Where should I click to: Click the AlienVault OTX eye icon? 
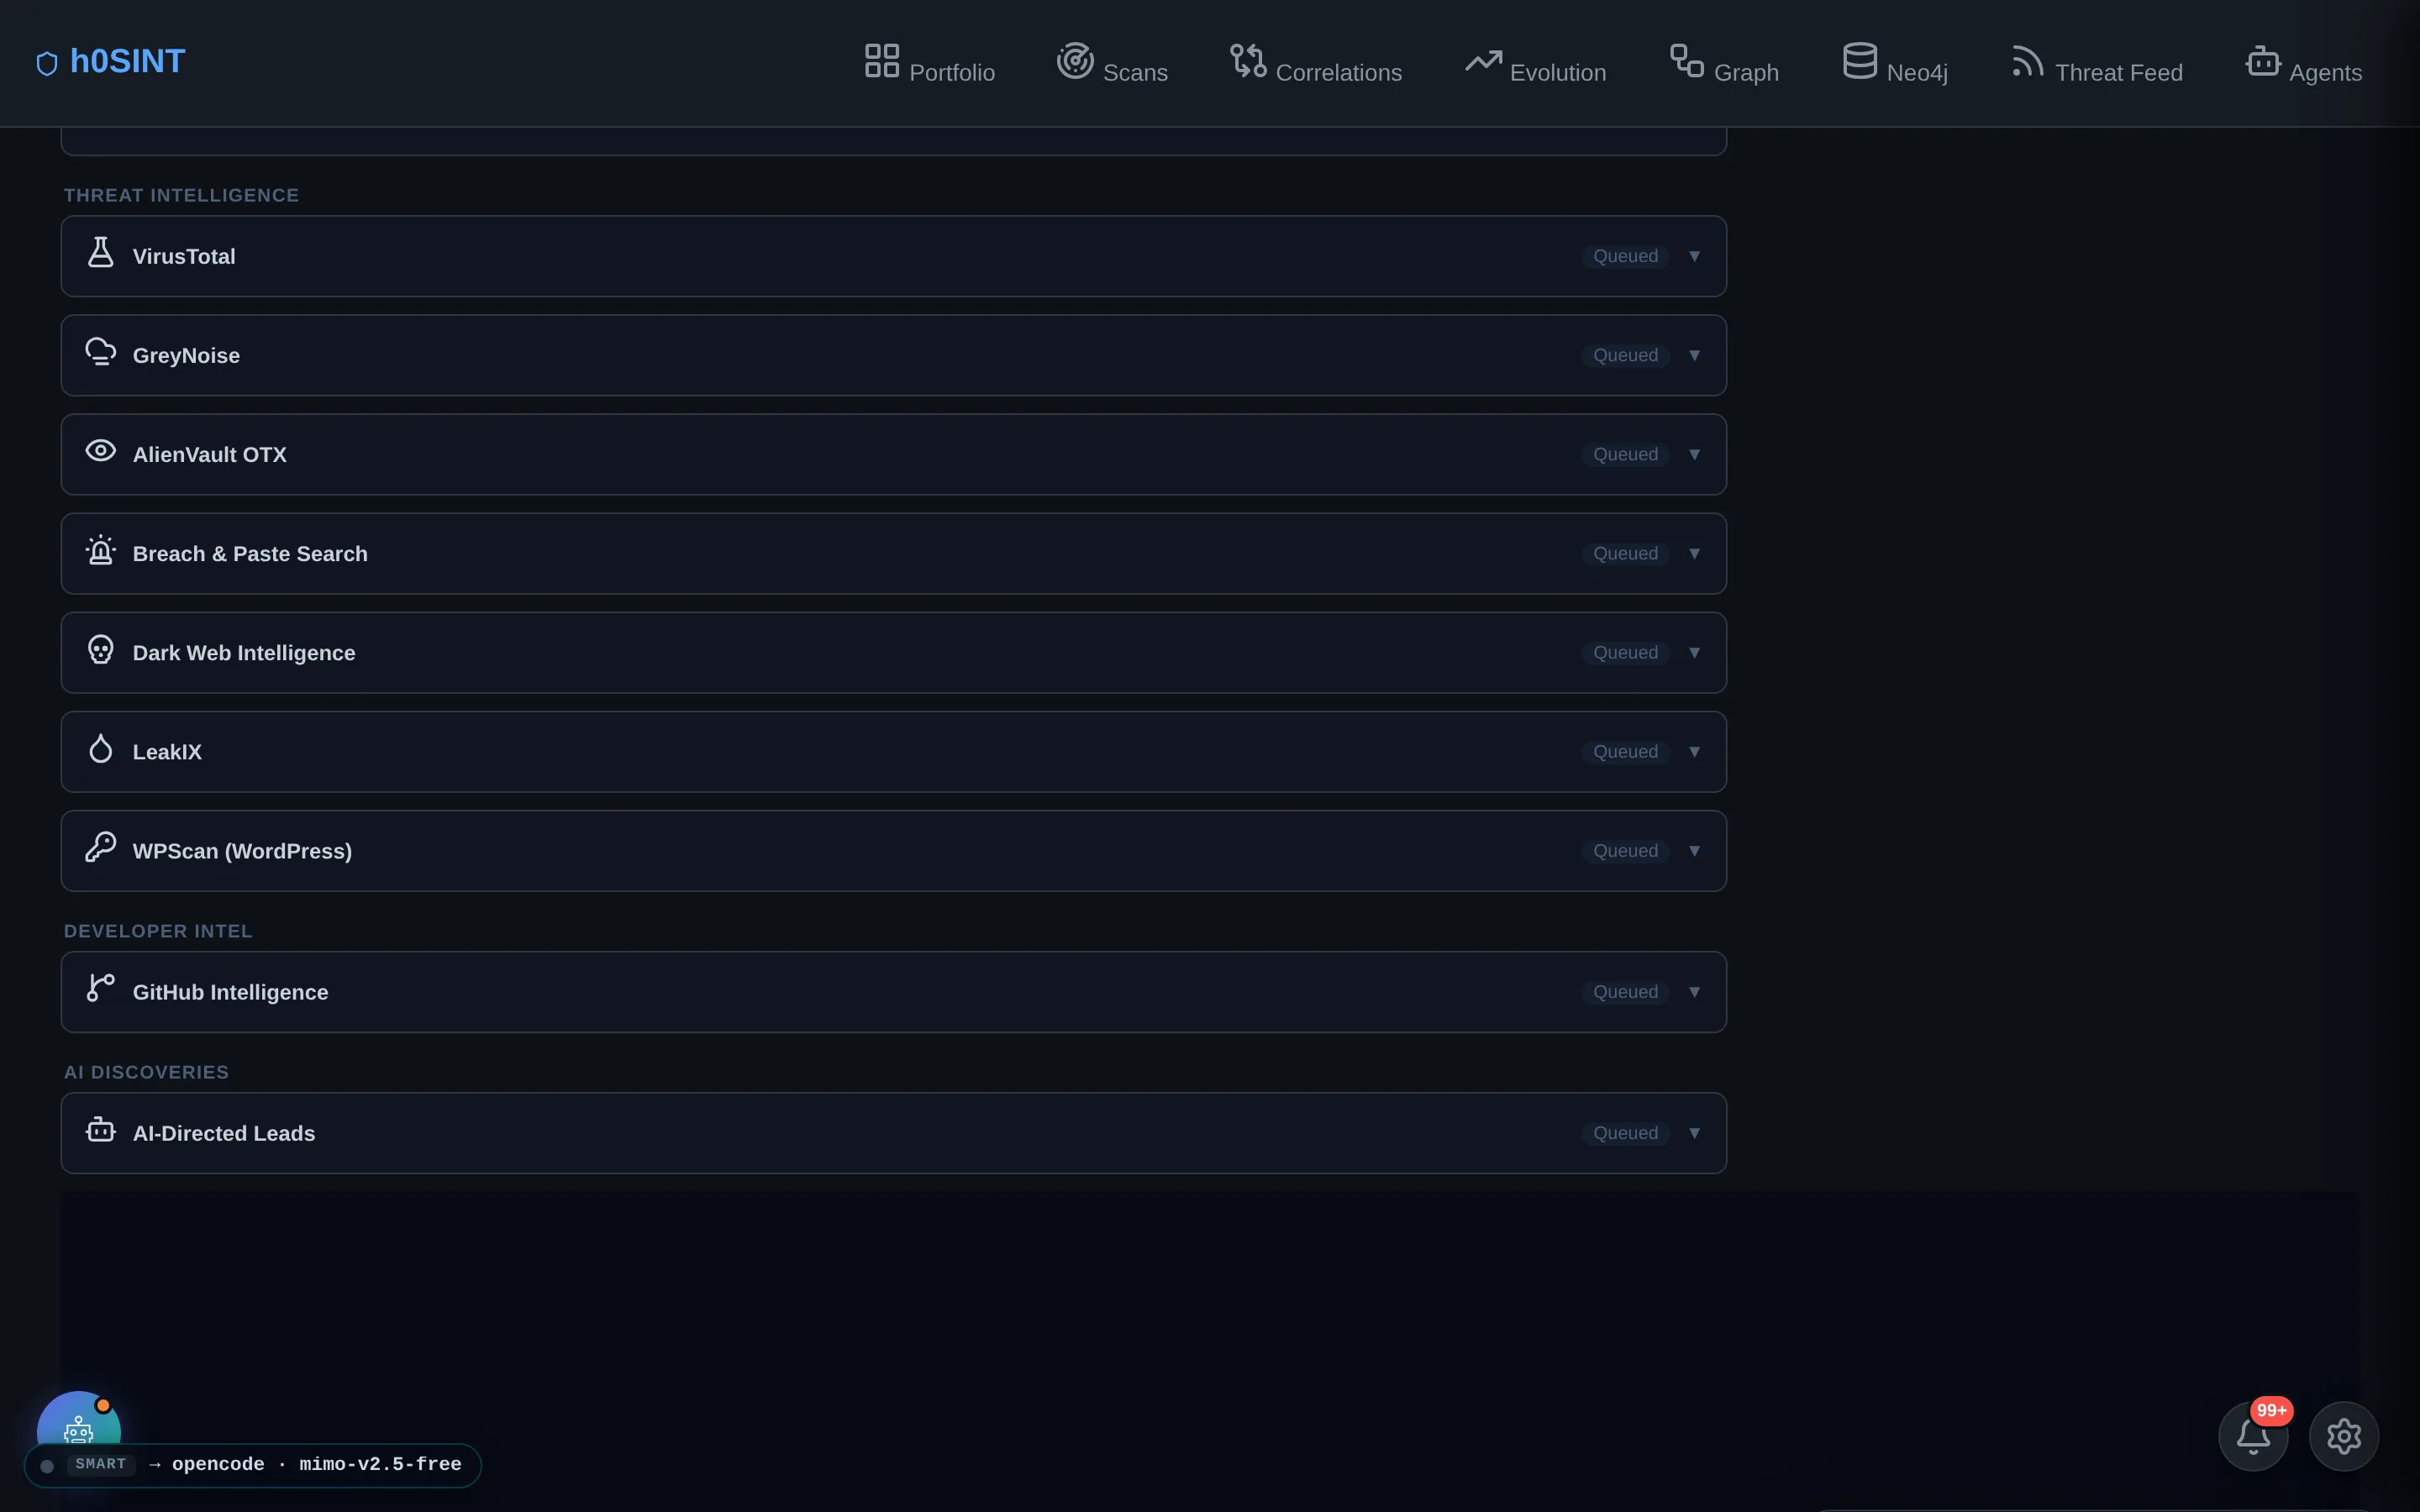coord(101,450)
